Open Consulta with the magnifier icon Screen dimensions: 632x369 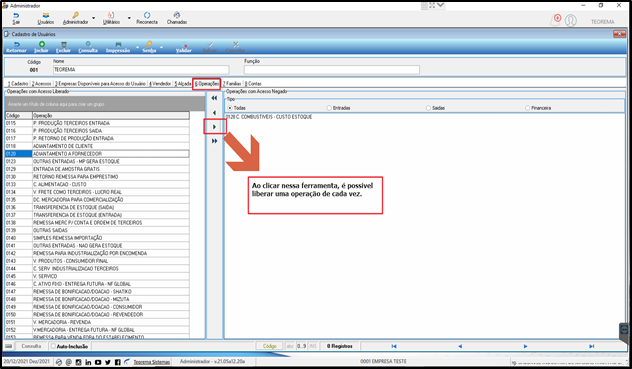point(88,44)
